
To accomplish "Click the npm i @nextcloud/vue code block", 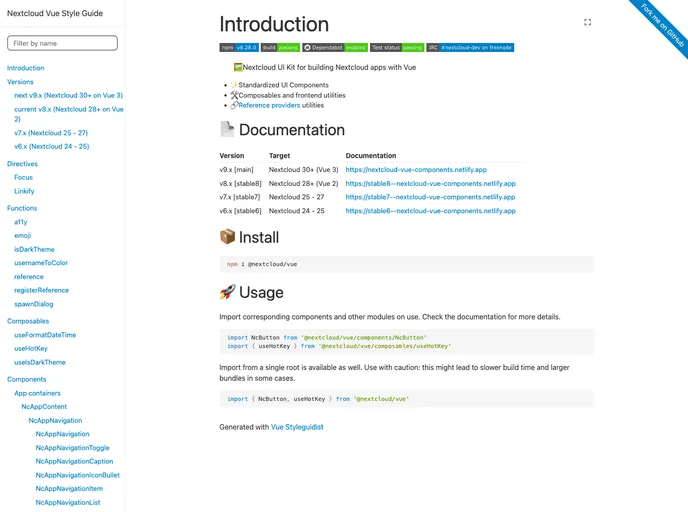I will tap(407, 264).
